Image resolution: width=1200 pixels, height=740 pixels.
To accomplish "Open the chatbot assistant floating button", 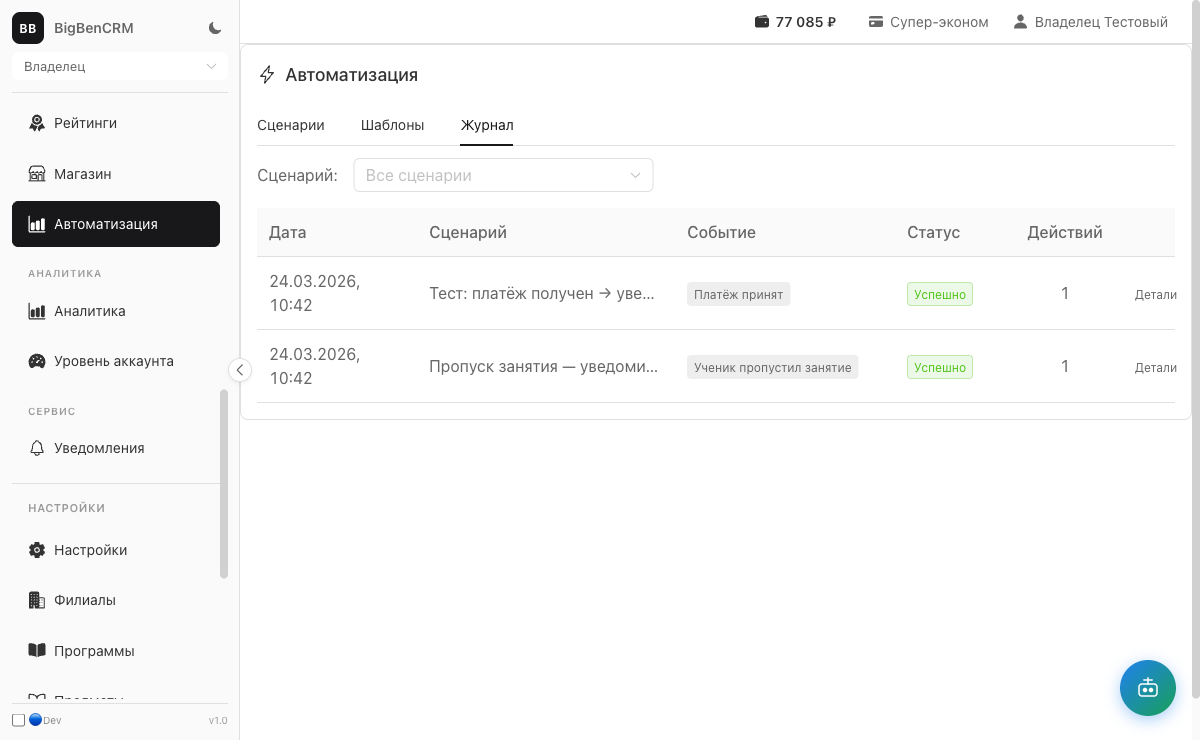I will tap(1147, 687).
